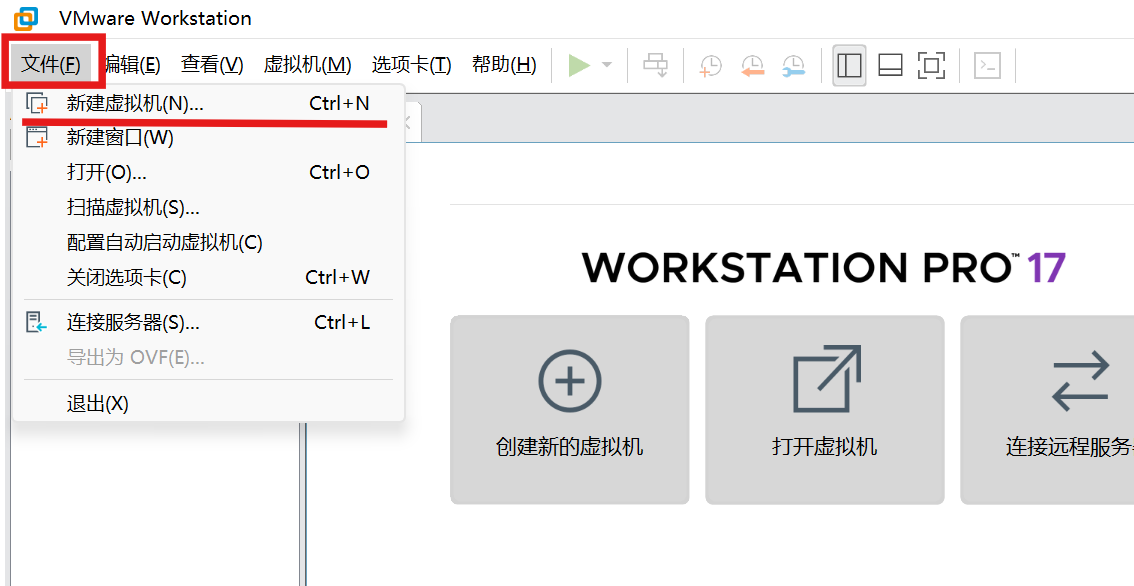Choose 新建窗口(W) from the menu
The height and width of the screenshot is (586, 1134).
tap(120, 138)
